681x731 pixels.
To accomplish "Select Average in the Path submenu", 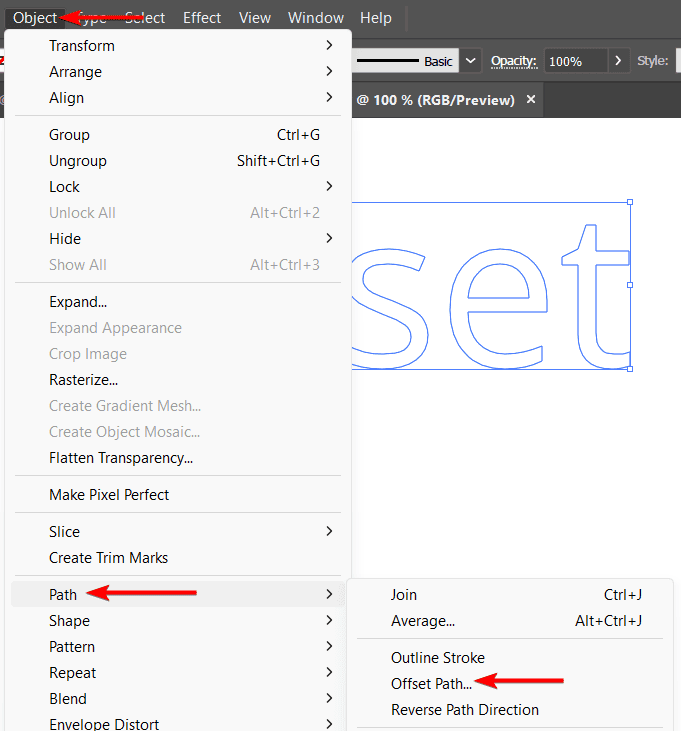I will click(422, 621).
